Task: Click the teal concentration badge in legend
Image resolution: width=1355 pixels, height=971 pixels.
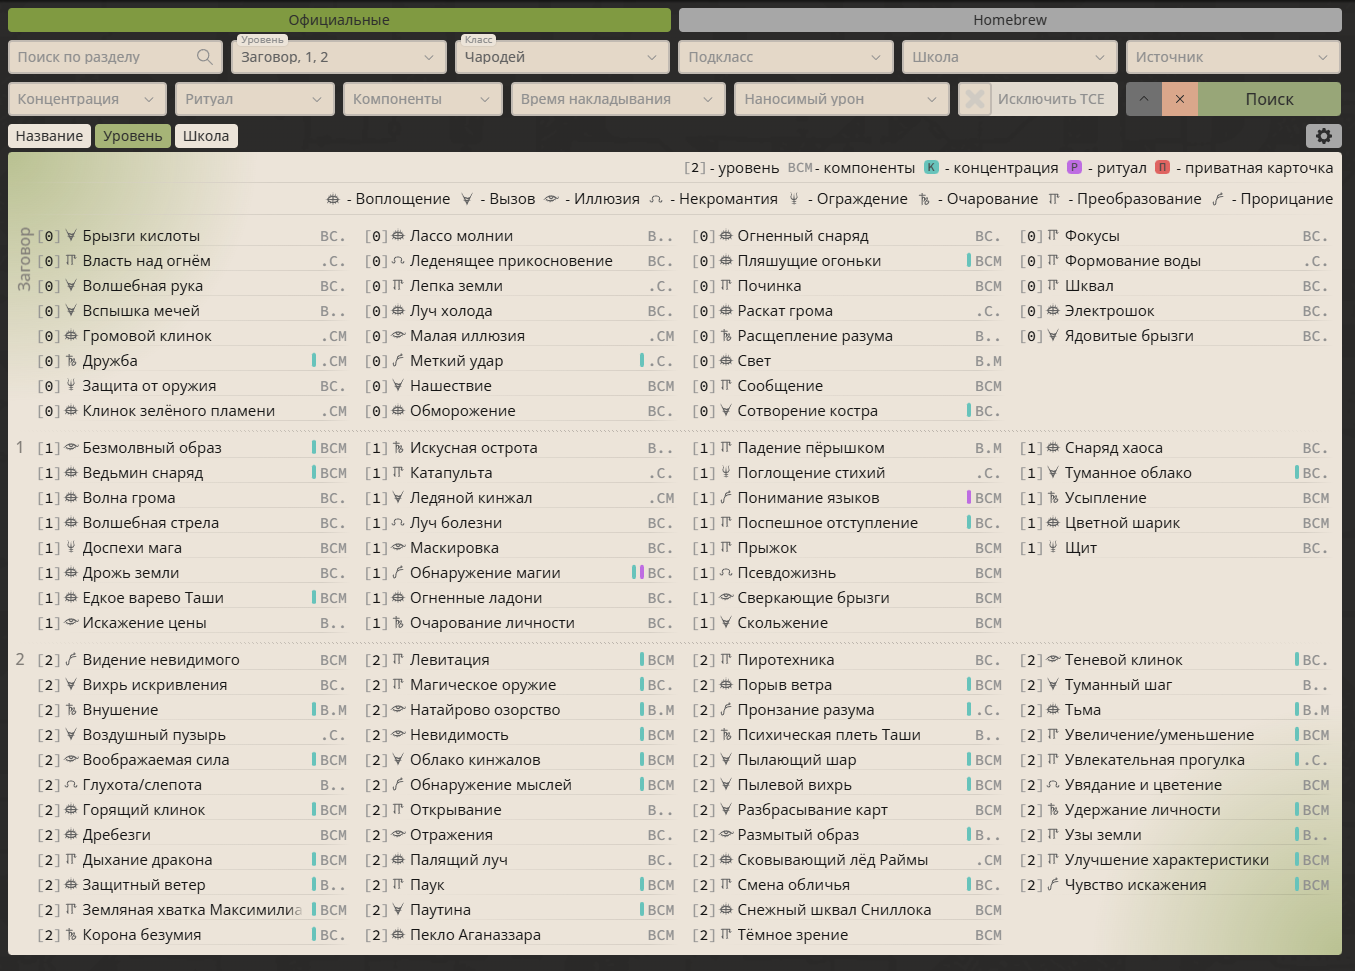Action: point(931,168)
